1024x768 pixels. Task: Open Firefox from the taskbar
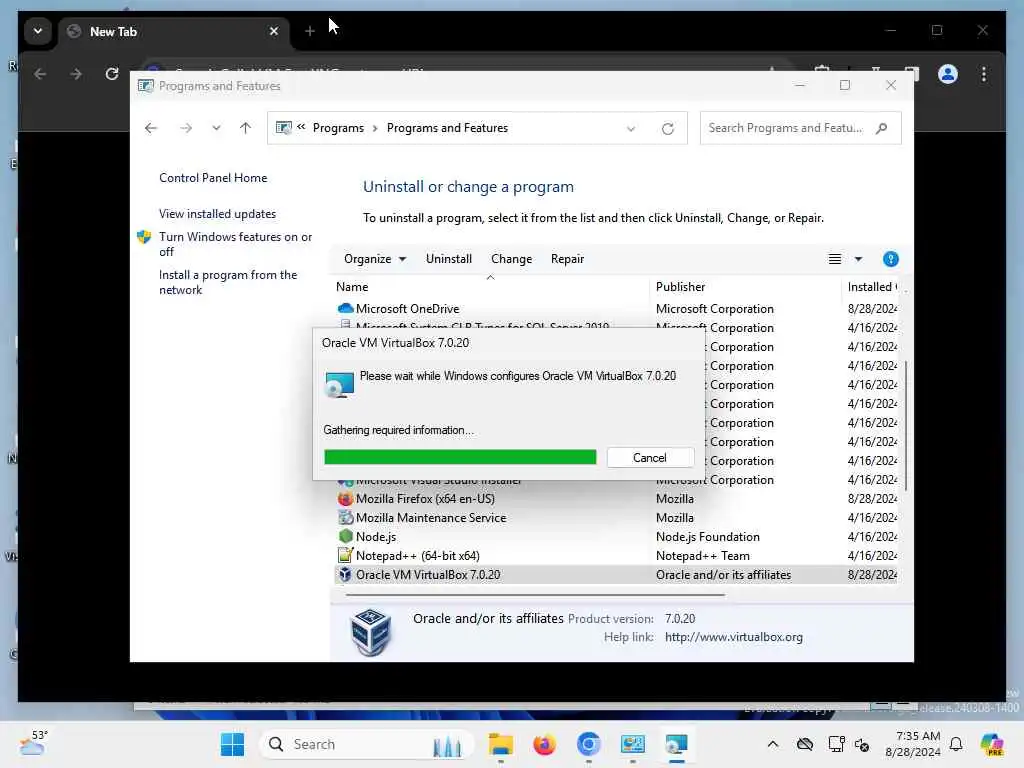pyautogui.click(x=544, y=744)
